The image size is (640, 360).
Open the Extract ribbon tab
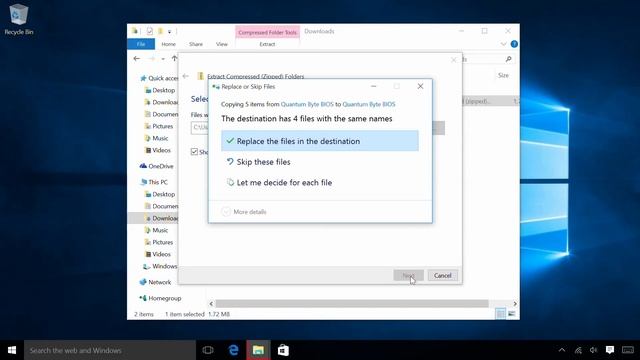pos(267,44)
